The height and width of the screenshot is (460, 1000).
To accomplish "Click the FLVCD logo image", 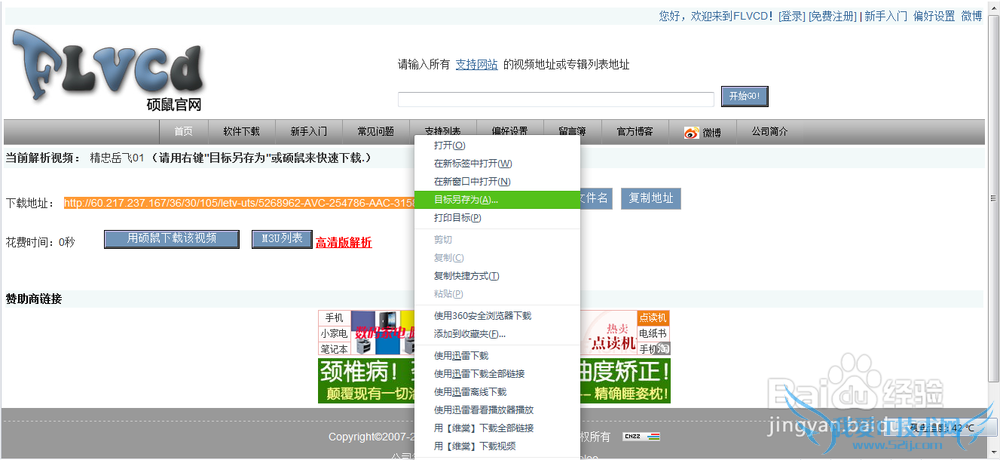I will pyautogui.click(x=108, y=71).
